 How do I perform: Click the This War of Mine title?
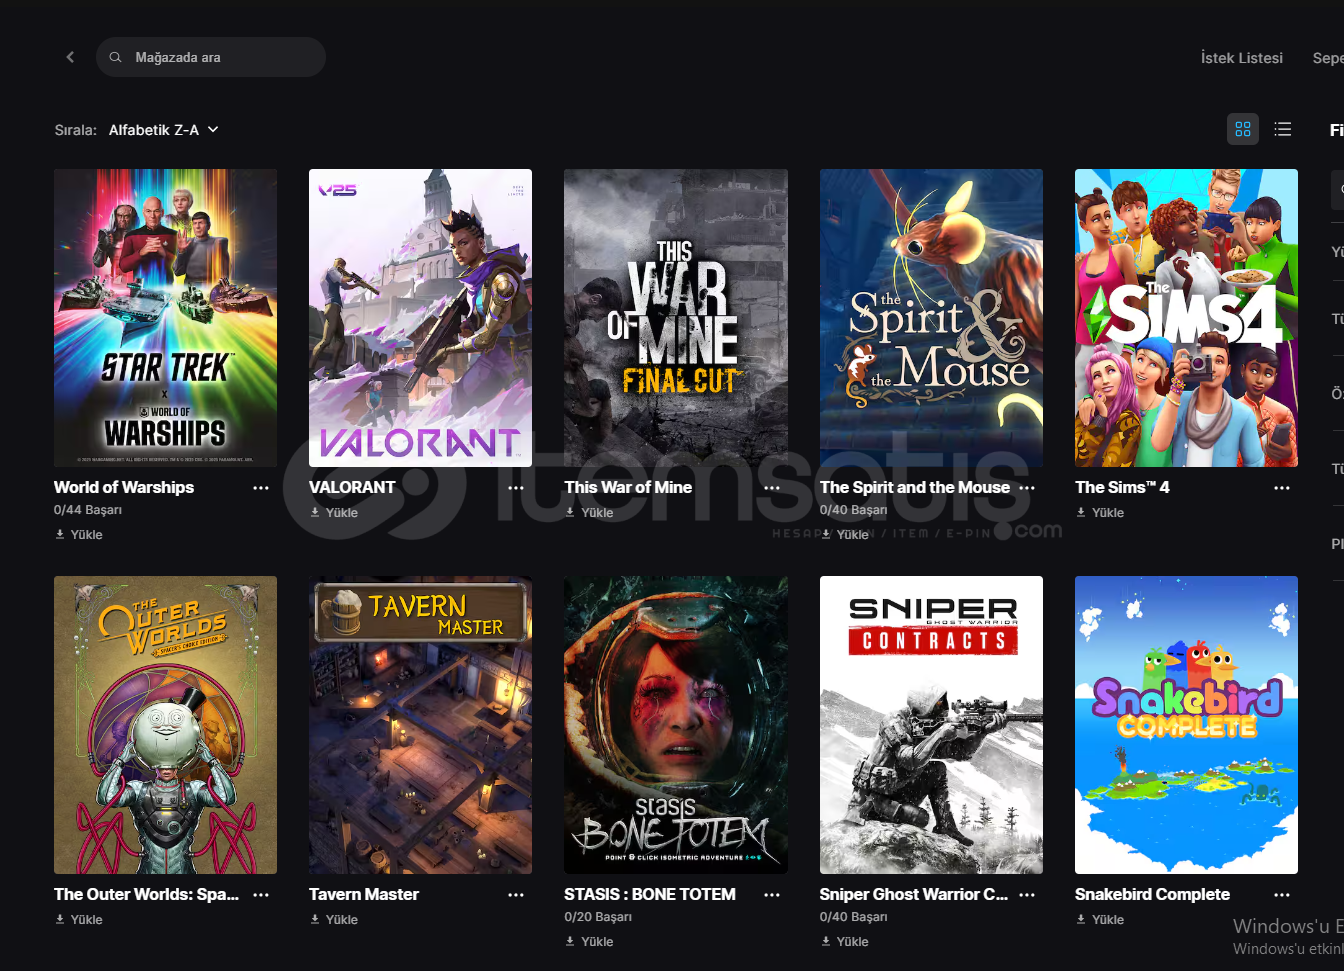(628, 487)
